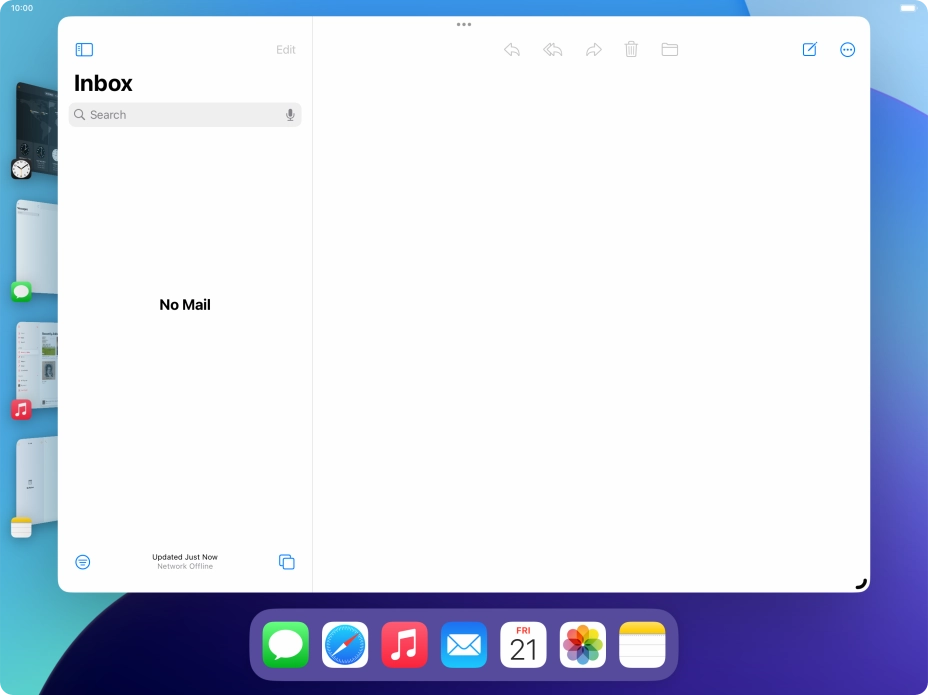The image size is (928, 695).
Task: Open Photos from the Dock
Action: click(583, 643)
